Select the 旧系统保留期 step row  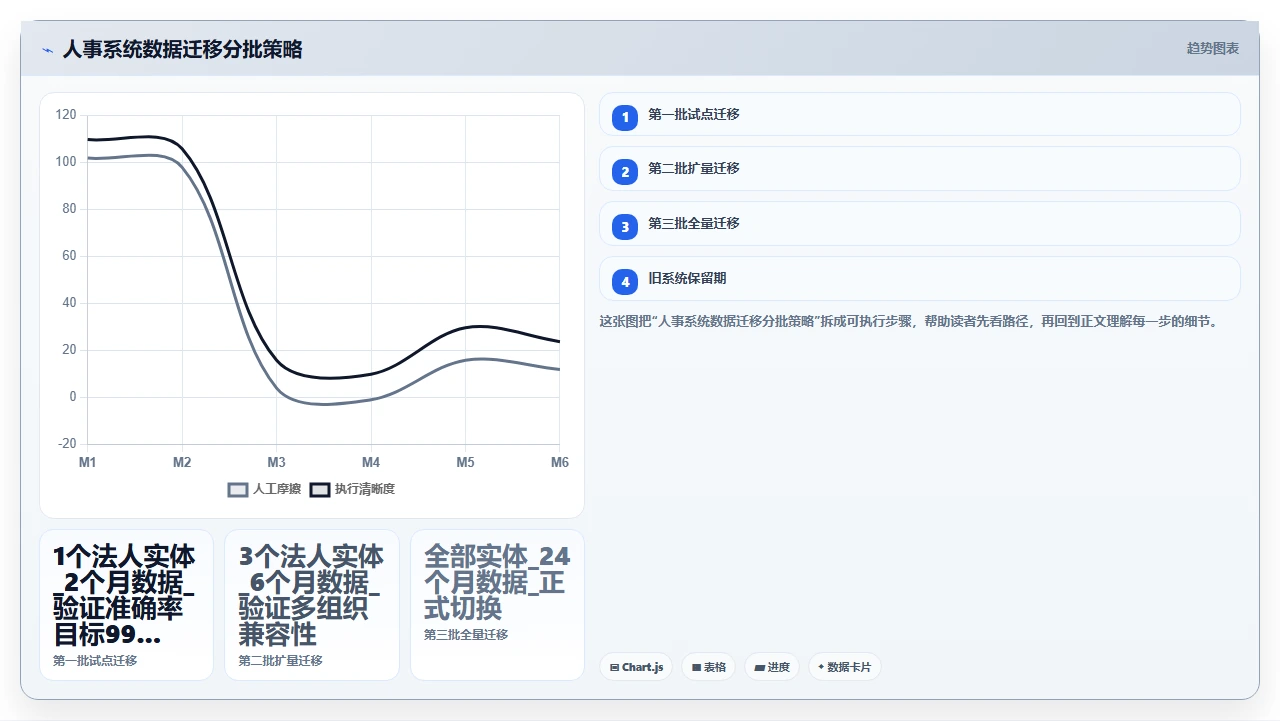[920, 279]
